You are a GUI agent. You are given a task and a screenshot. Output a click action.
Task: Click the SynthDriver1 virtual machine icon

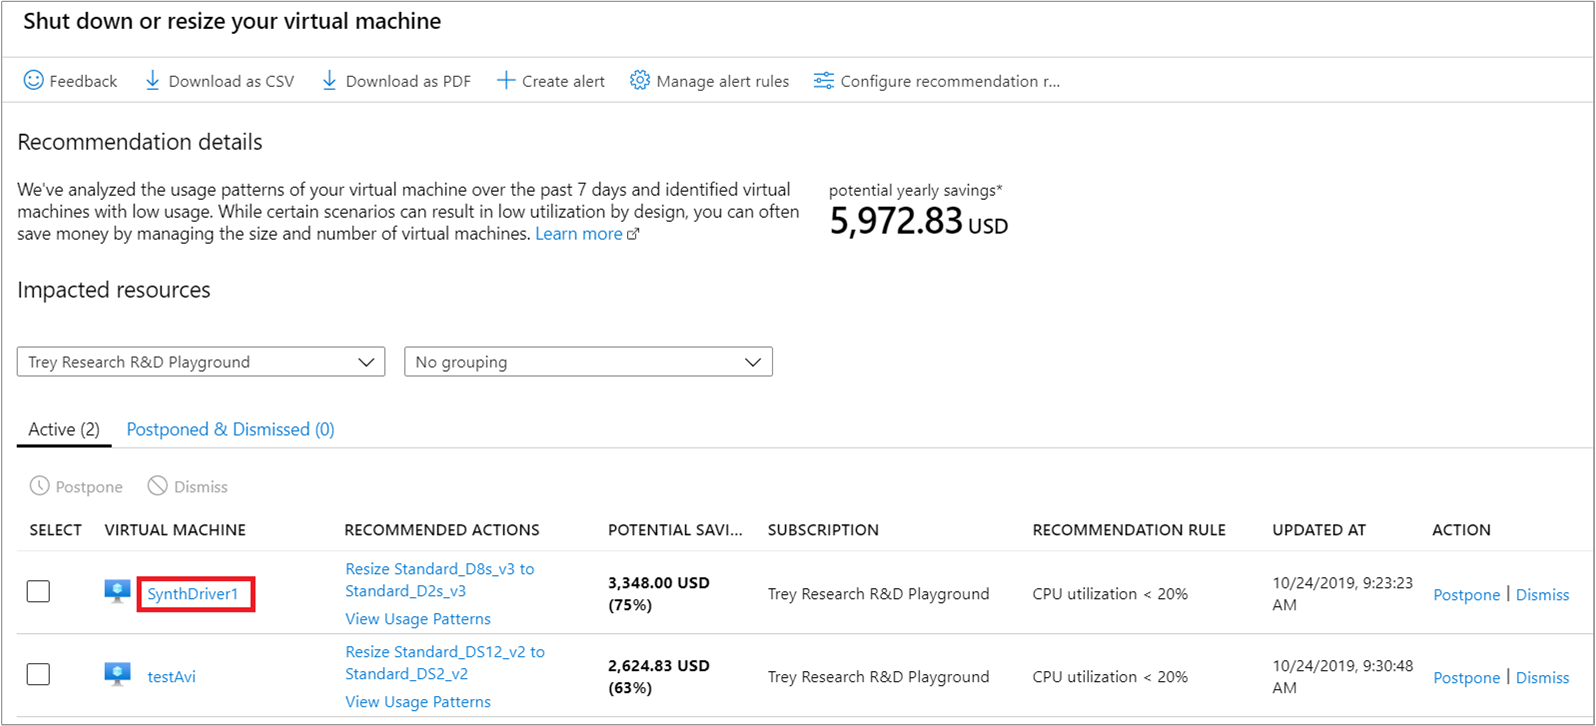pos(118,592)
